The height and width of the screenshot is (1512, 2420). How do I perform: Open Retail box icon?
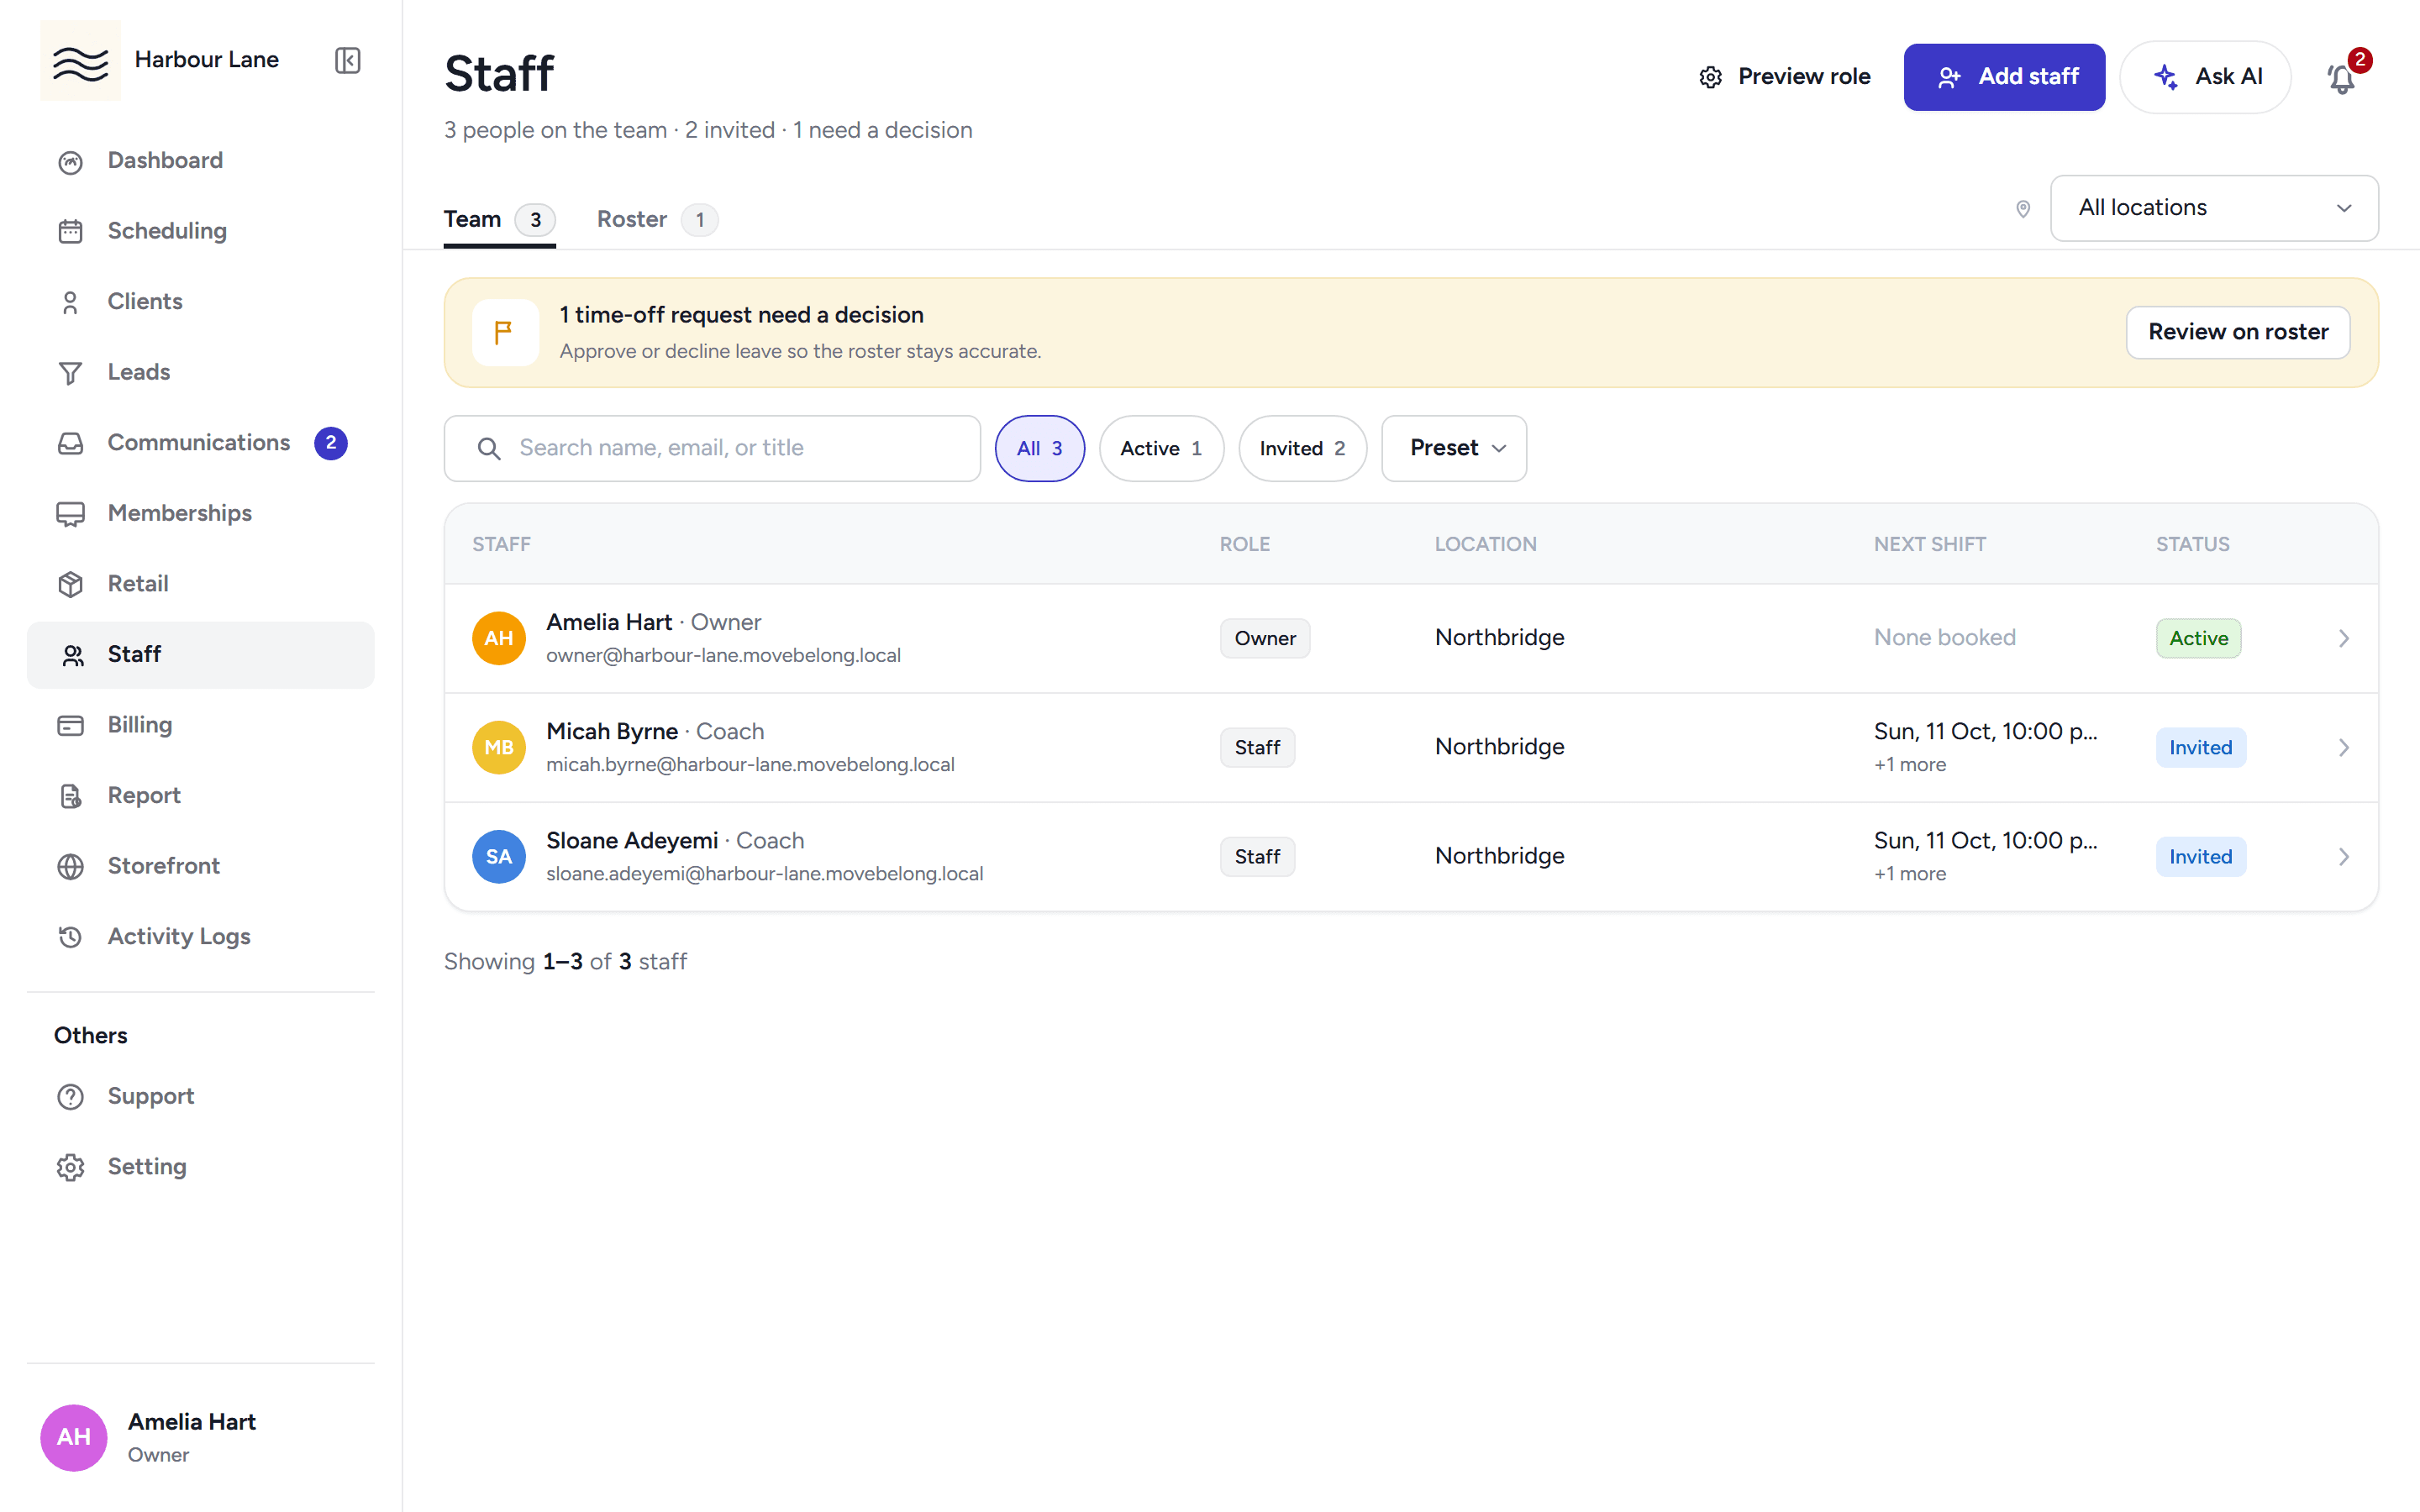[x=70, y=584]
